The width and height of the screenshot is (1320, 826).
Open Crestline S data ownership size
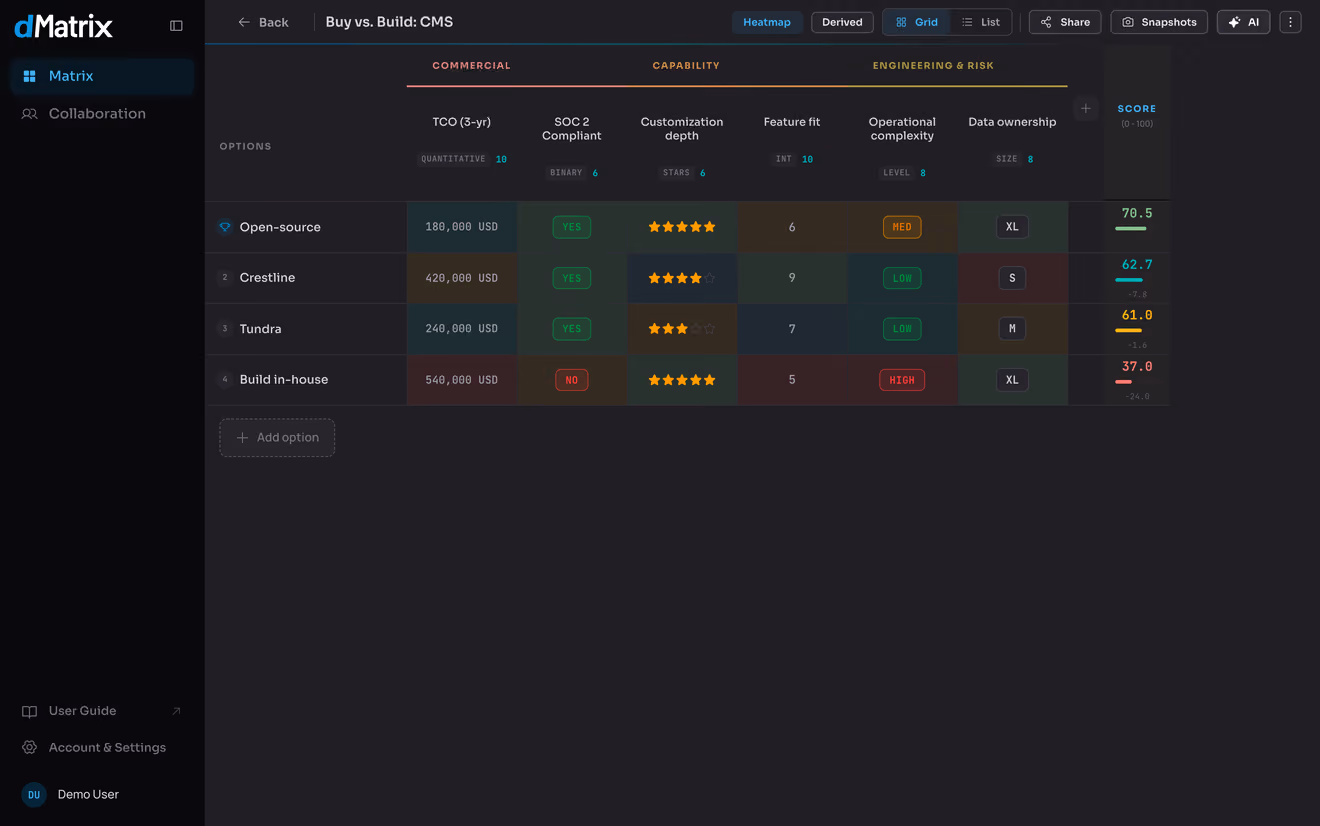point(1012,278)
